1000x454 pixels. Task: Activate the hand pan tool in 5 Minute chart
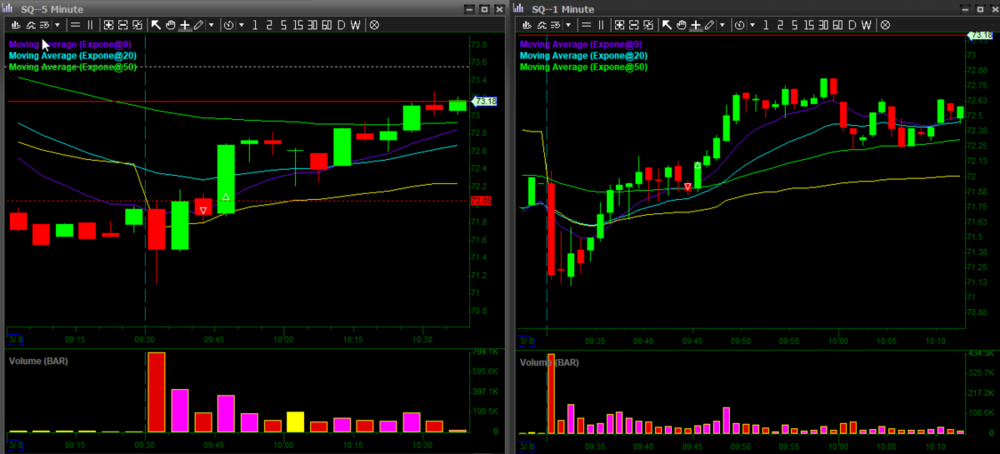click(171, 24)
